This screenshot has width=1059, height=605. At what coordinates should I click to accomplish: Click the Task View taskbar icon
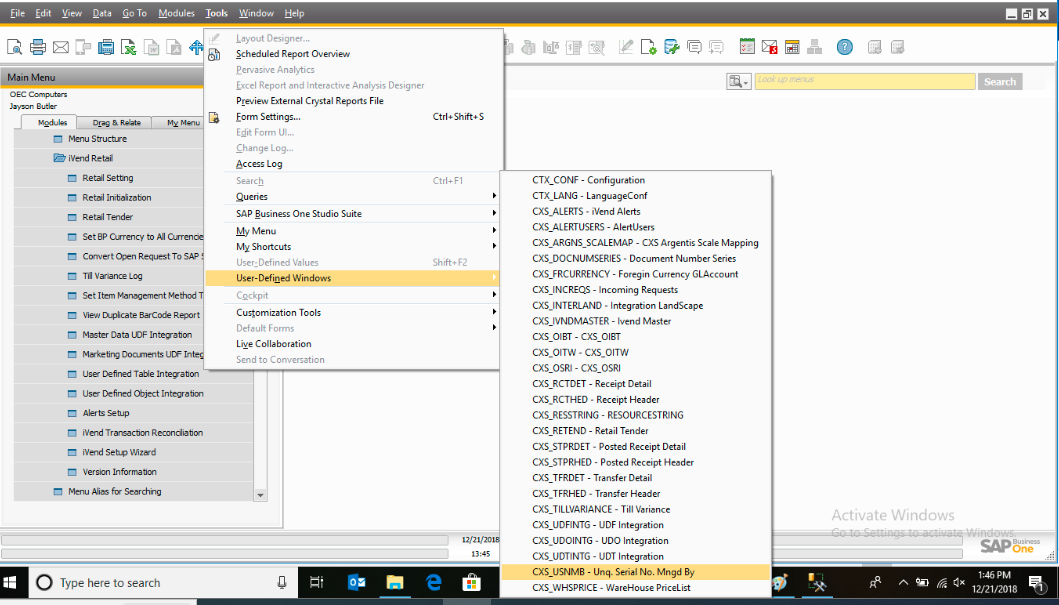[316, 583]
